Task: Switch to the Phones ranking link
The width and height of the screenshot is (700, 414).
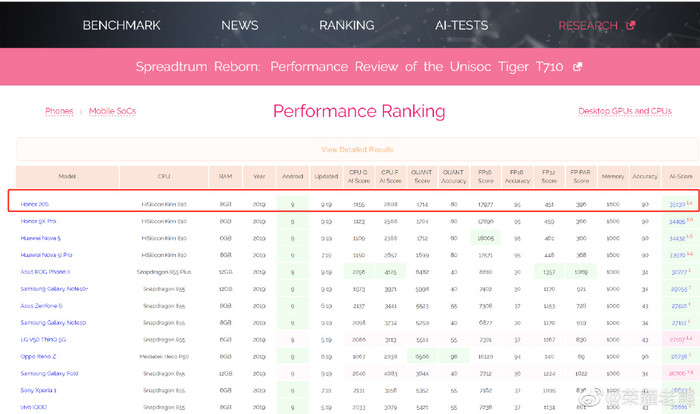Action: (x=59, y=111)
